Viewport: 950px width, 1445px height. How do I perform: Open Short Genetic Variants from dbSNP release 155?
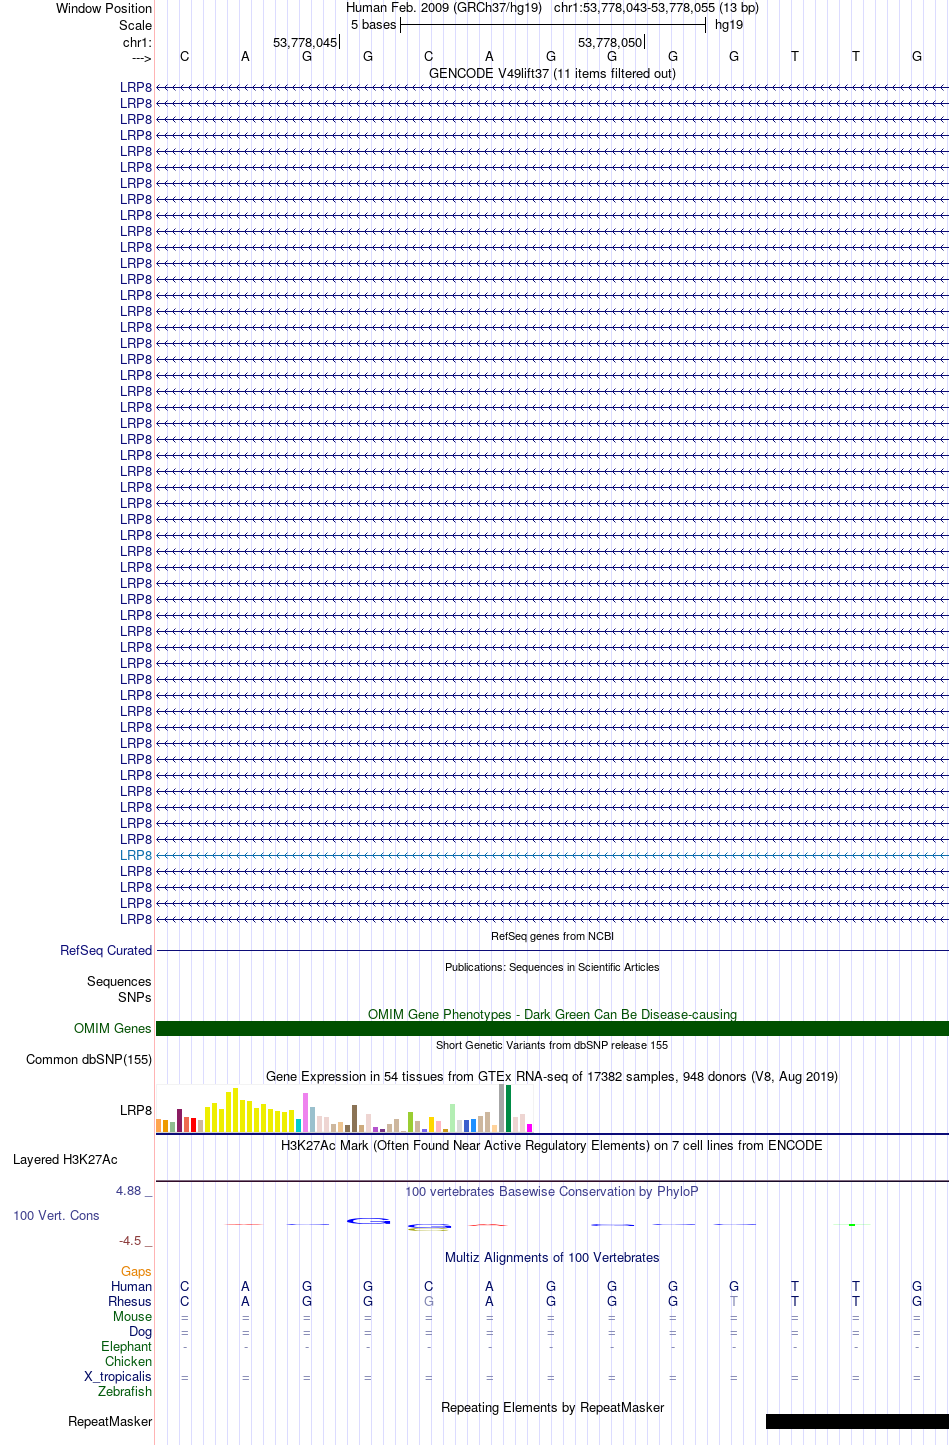[x=552, y=1045]
